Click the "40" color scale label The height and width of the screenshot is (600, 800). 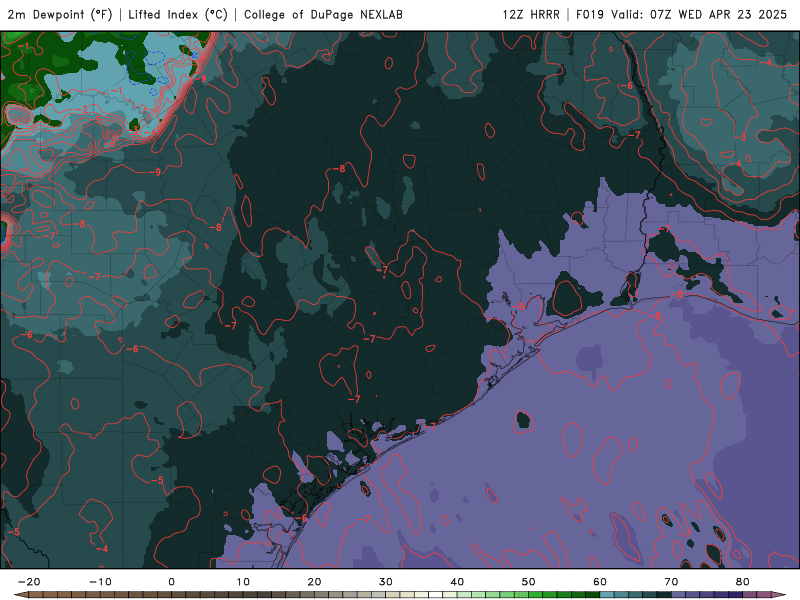[457, 582]
